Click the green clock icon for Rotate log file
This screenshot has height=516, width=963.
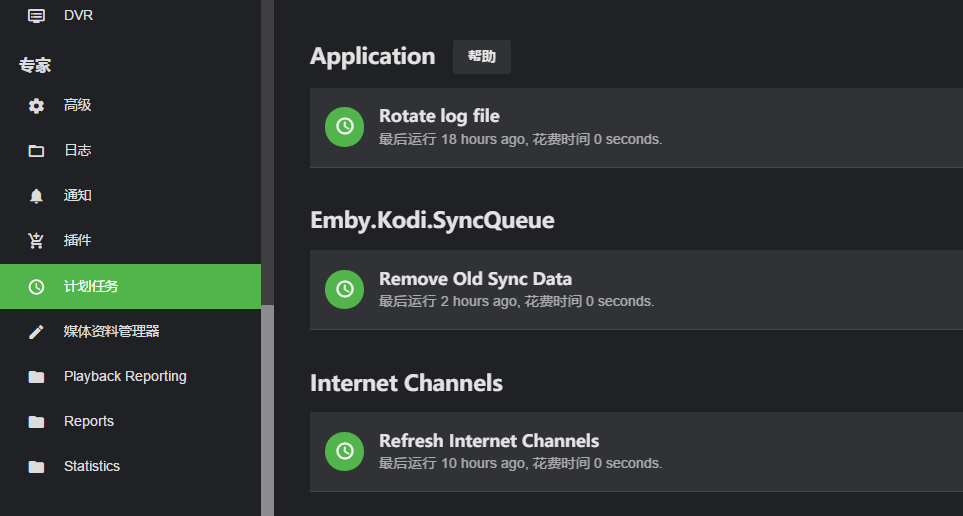click(x=345, y=126)
